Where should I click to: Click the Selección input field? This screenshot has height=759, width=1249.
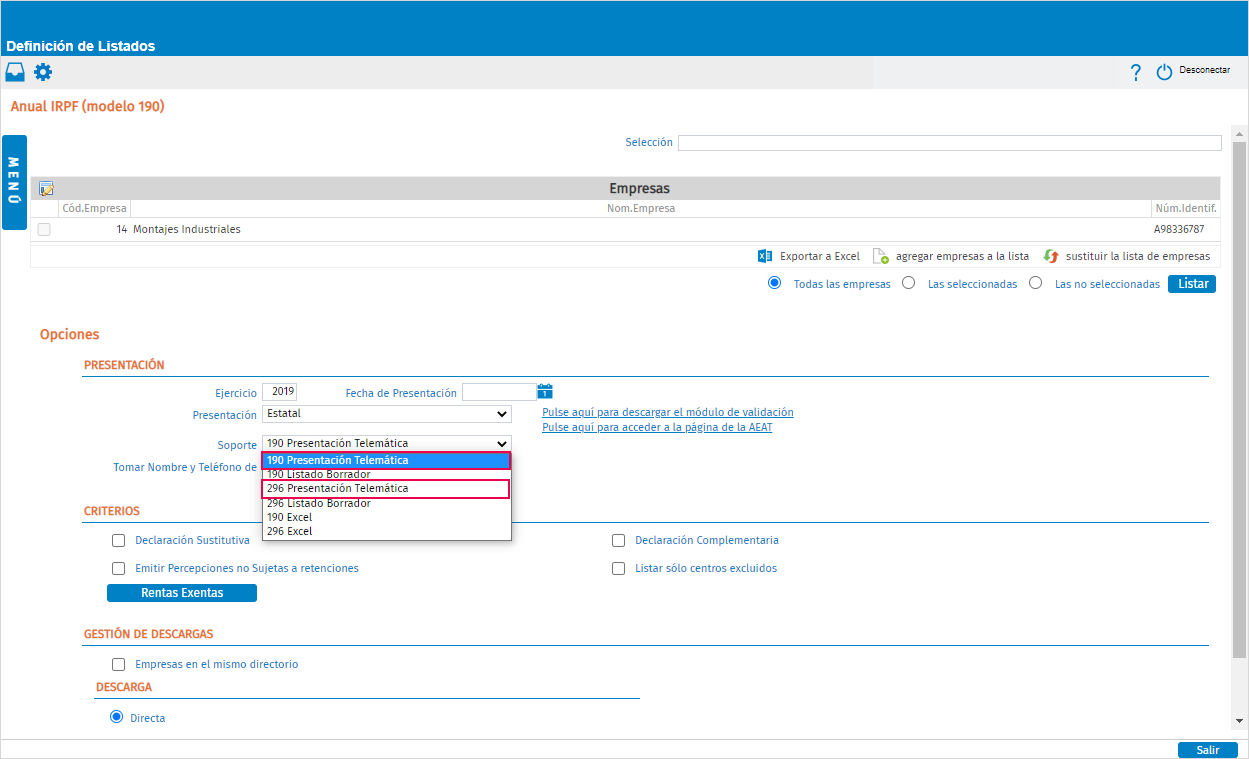[950, 143]
